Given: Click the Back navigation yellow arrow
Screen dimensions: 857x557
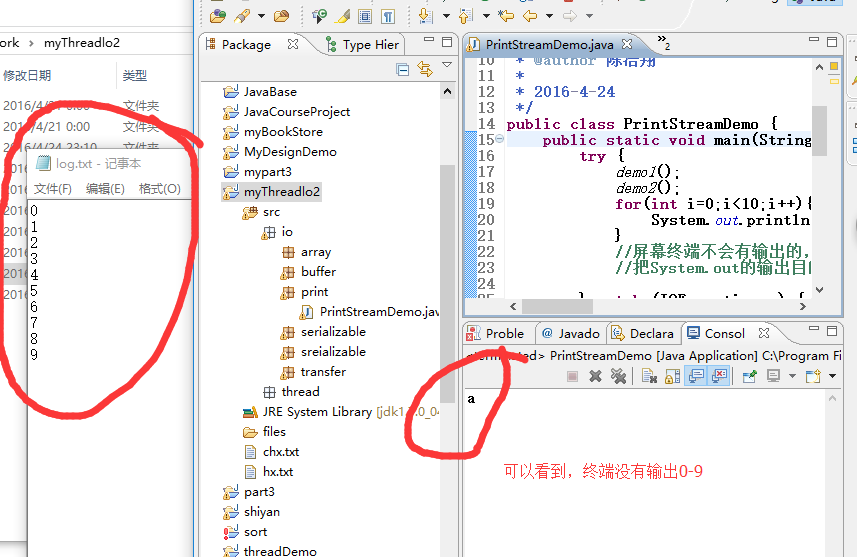Looking at the screenshot, I should tap(530, 16).
